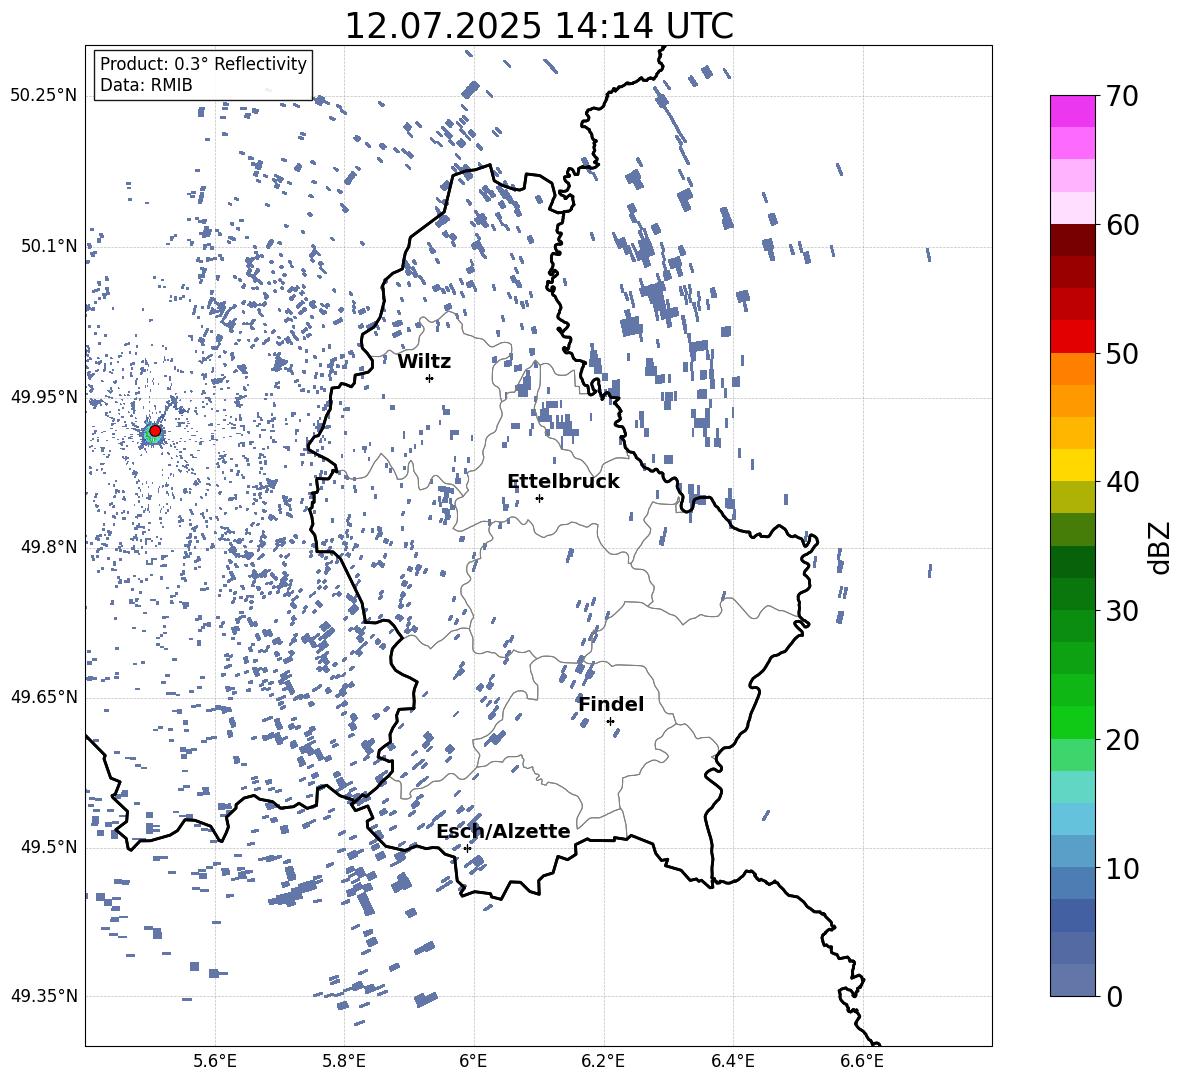Click the 6.2°E longitude label

[603, 1061]
